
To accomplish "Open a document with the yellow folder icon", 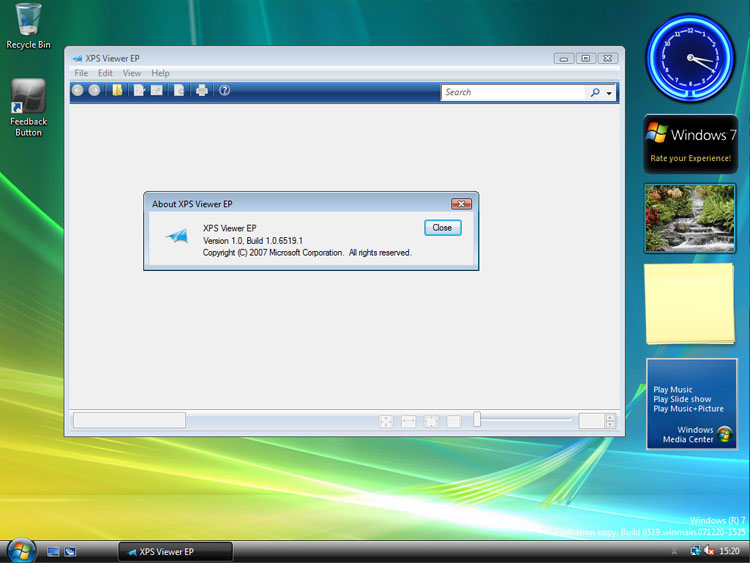I will [x=117, y=90].
